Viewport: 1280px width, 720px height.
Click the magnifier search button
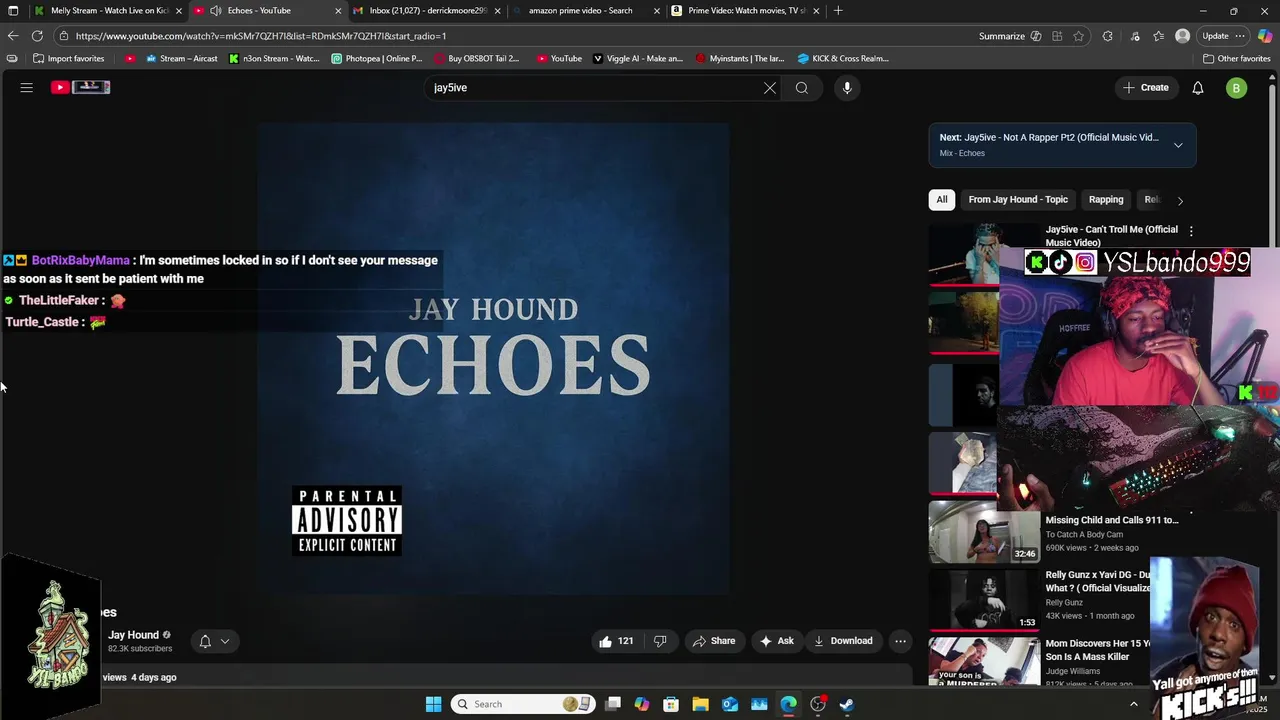click(x=802, y=88)
